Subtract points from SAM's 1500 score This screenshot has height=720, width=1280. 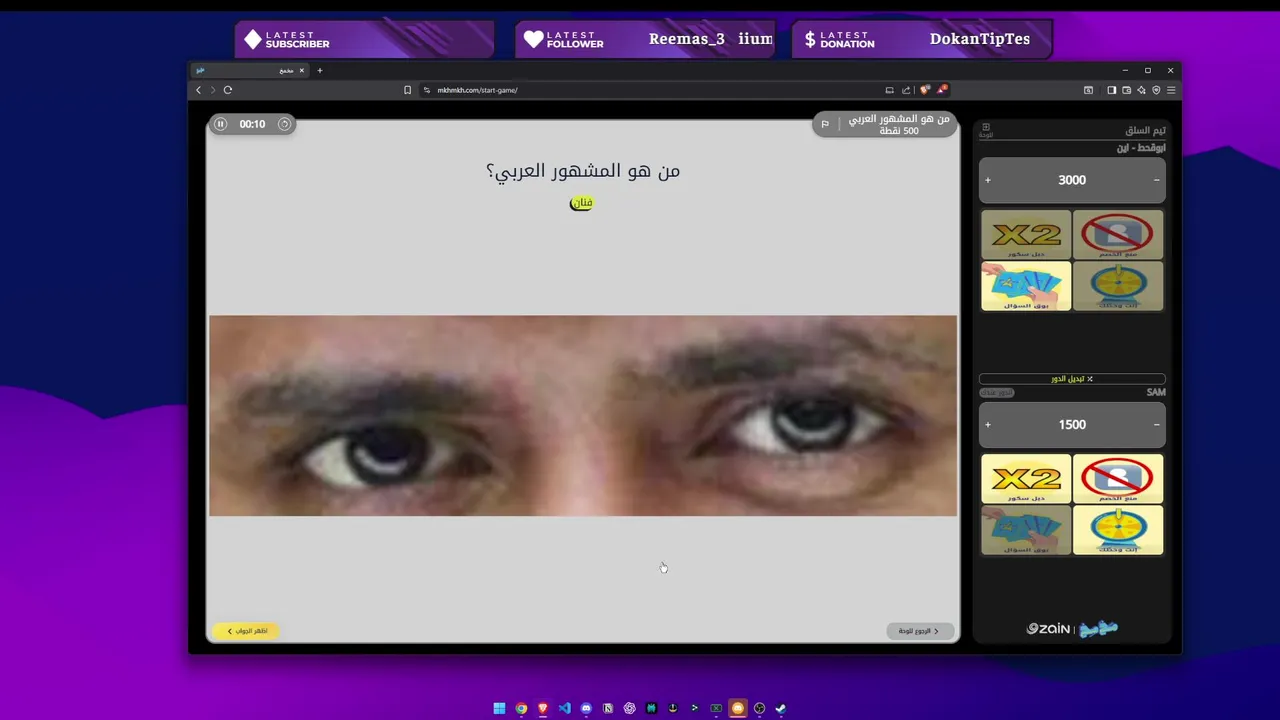tap(1157, 425)
